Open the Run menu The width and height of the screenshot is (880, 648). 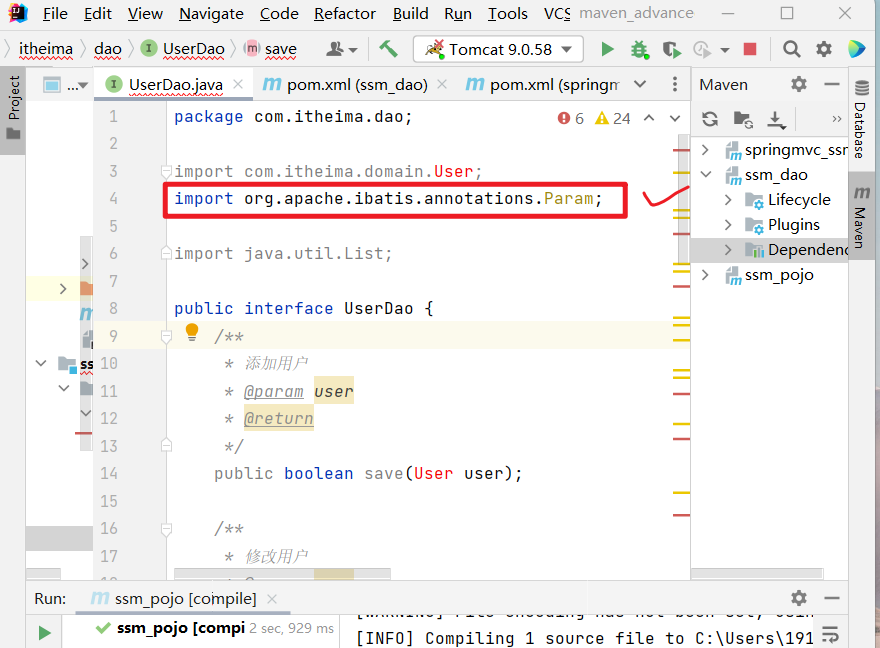pyautogui.click(x=458, y=13)
